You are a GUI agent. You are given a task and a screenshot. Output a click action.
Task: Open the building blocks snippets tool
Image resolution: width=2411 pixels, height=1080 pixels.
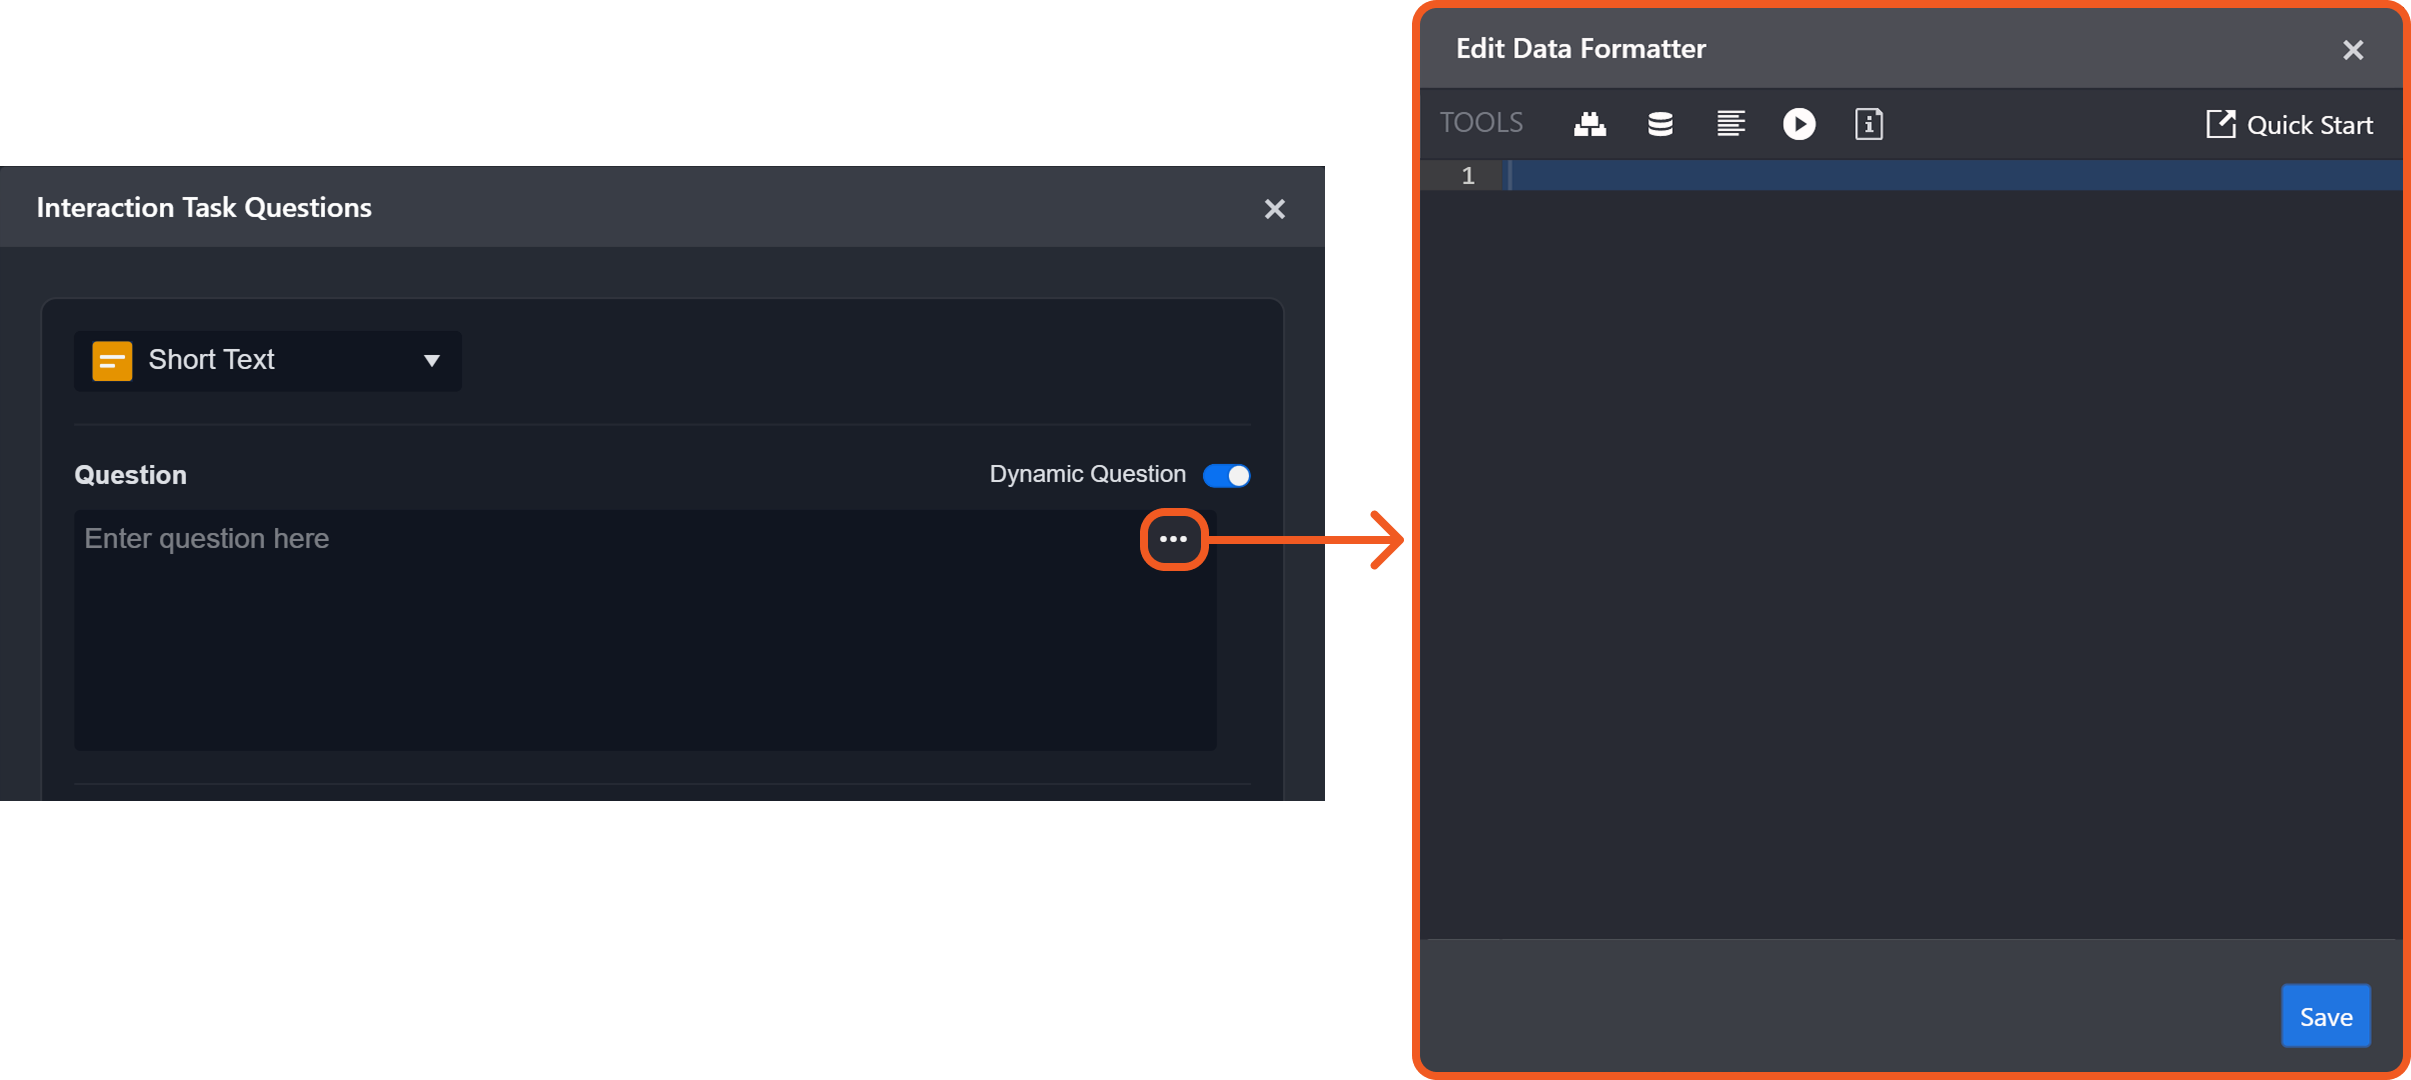pyautogui.click(x=1589, y=124)
